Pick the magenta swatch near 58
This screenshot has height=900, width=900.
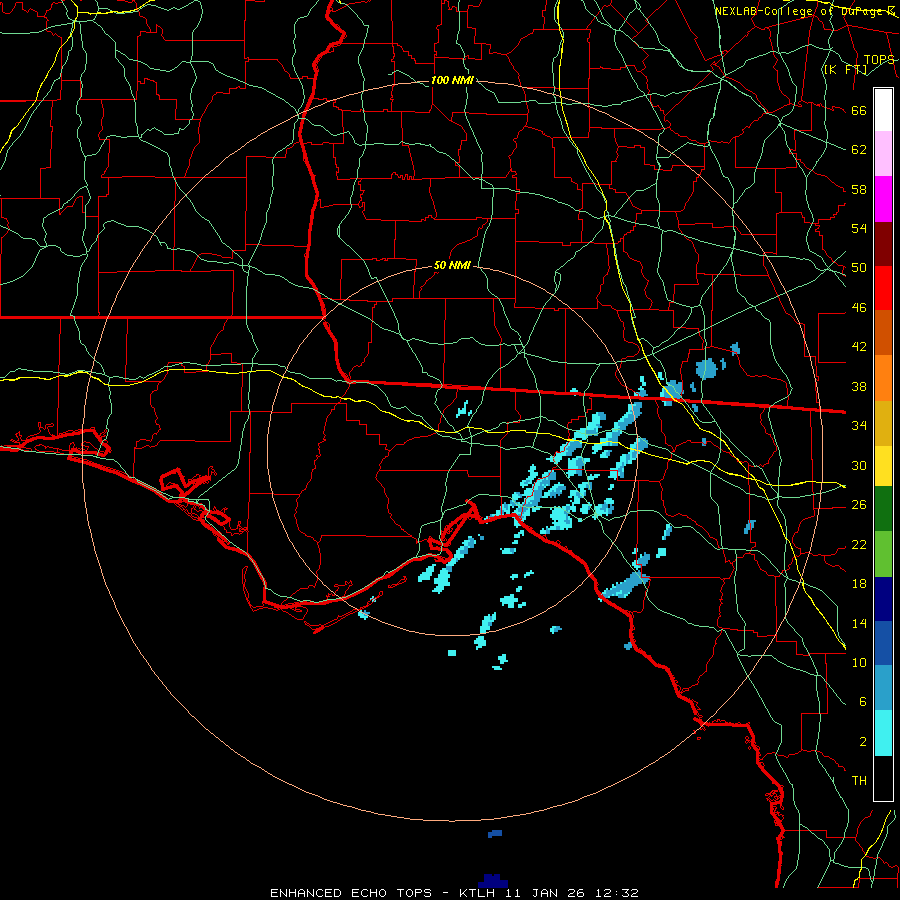[883, 199]
